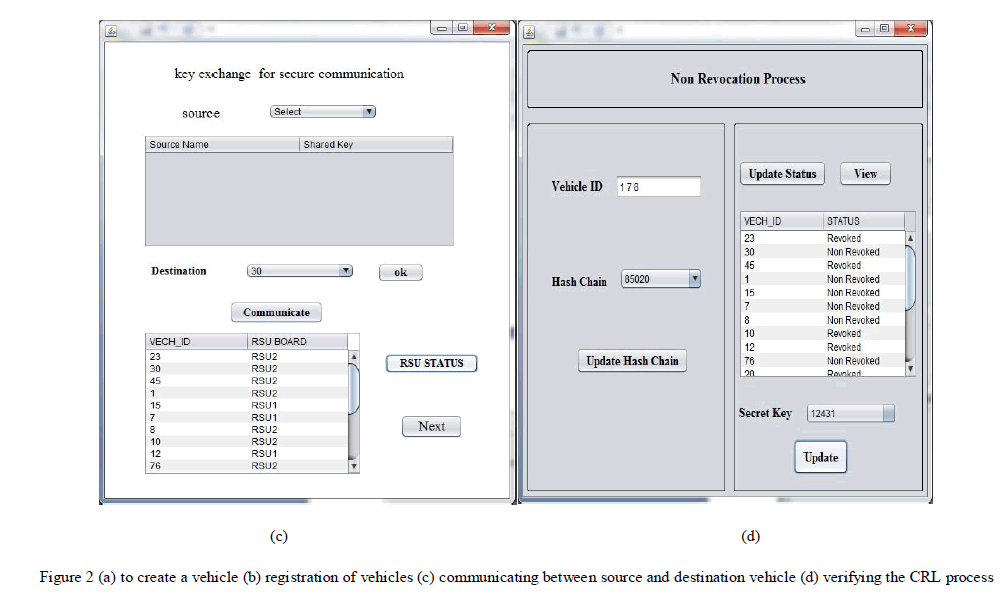Viewport: 1006px width, 602px height.
Task: Focus the Vehicle ID text field
Action: [658, 187]
